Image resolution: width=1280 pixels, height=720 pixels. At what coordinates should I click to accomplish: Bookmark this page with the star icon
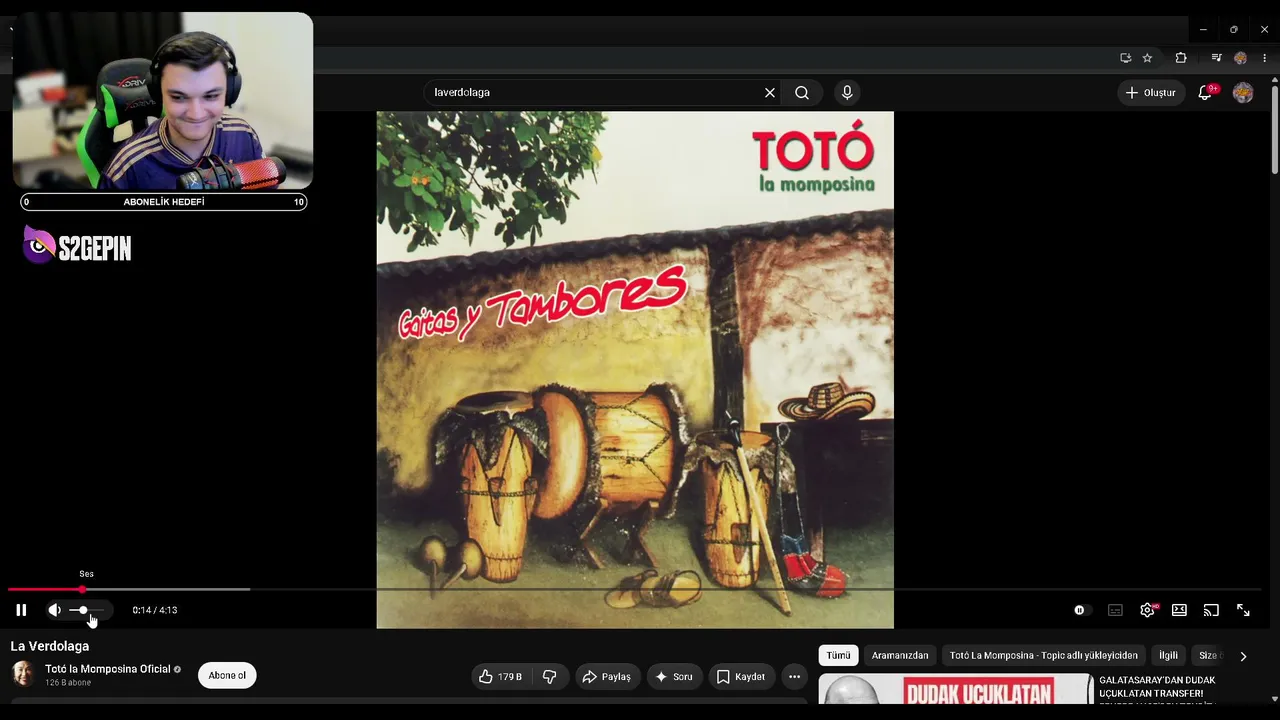click(1147, 58)
